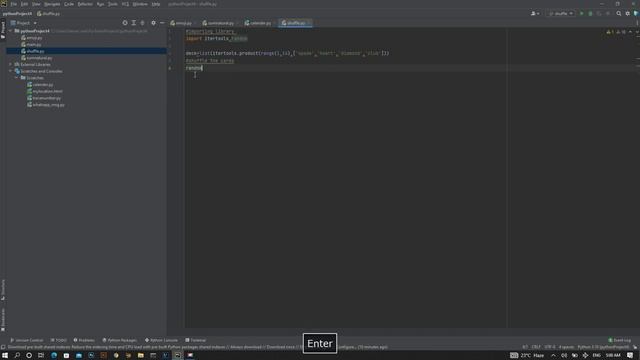Open the File menu
This screenshot has height=360, width=640.
click(x=13, y=4)
